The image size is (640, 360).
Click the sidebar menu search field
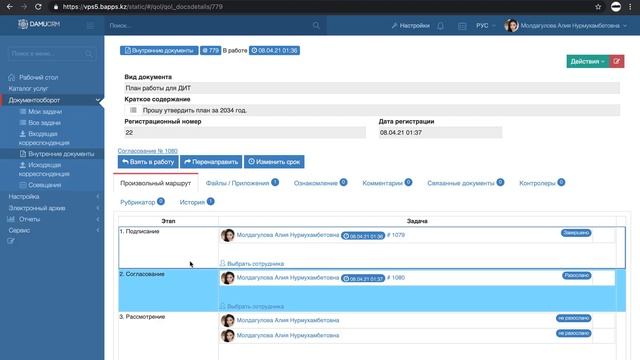point(52,53)
